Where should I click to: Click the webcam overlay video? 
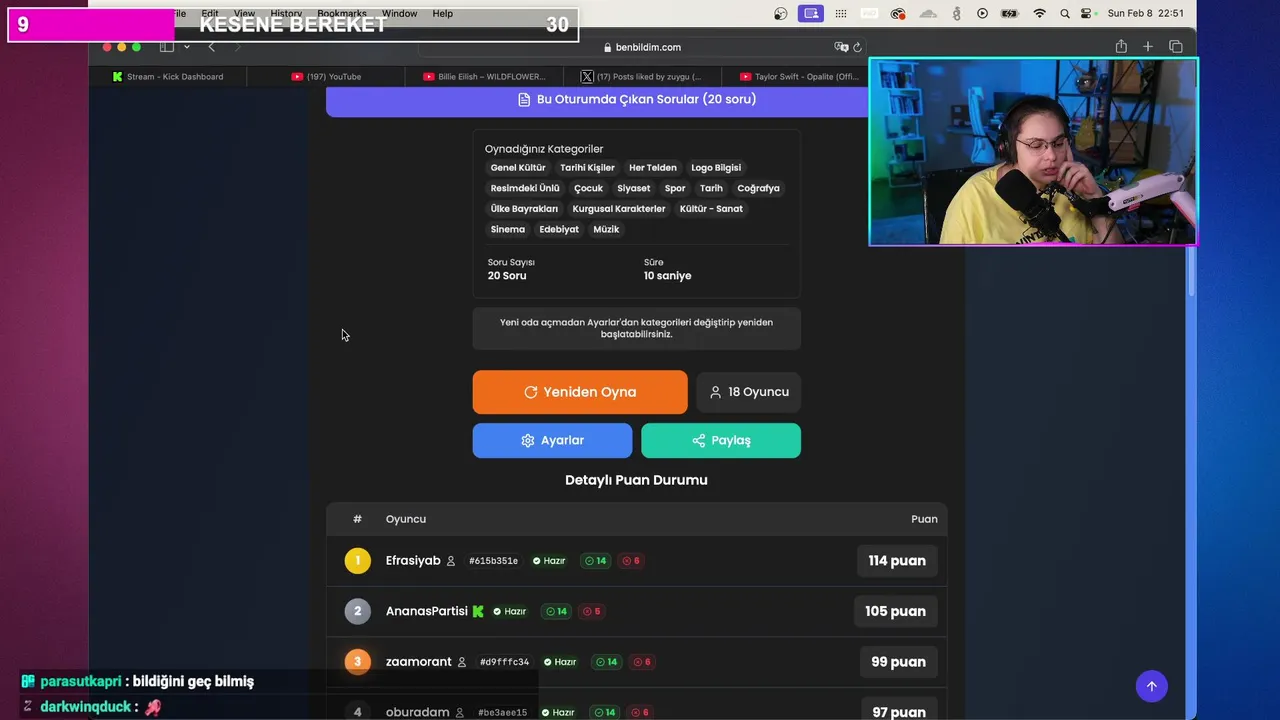(1033, 151)
